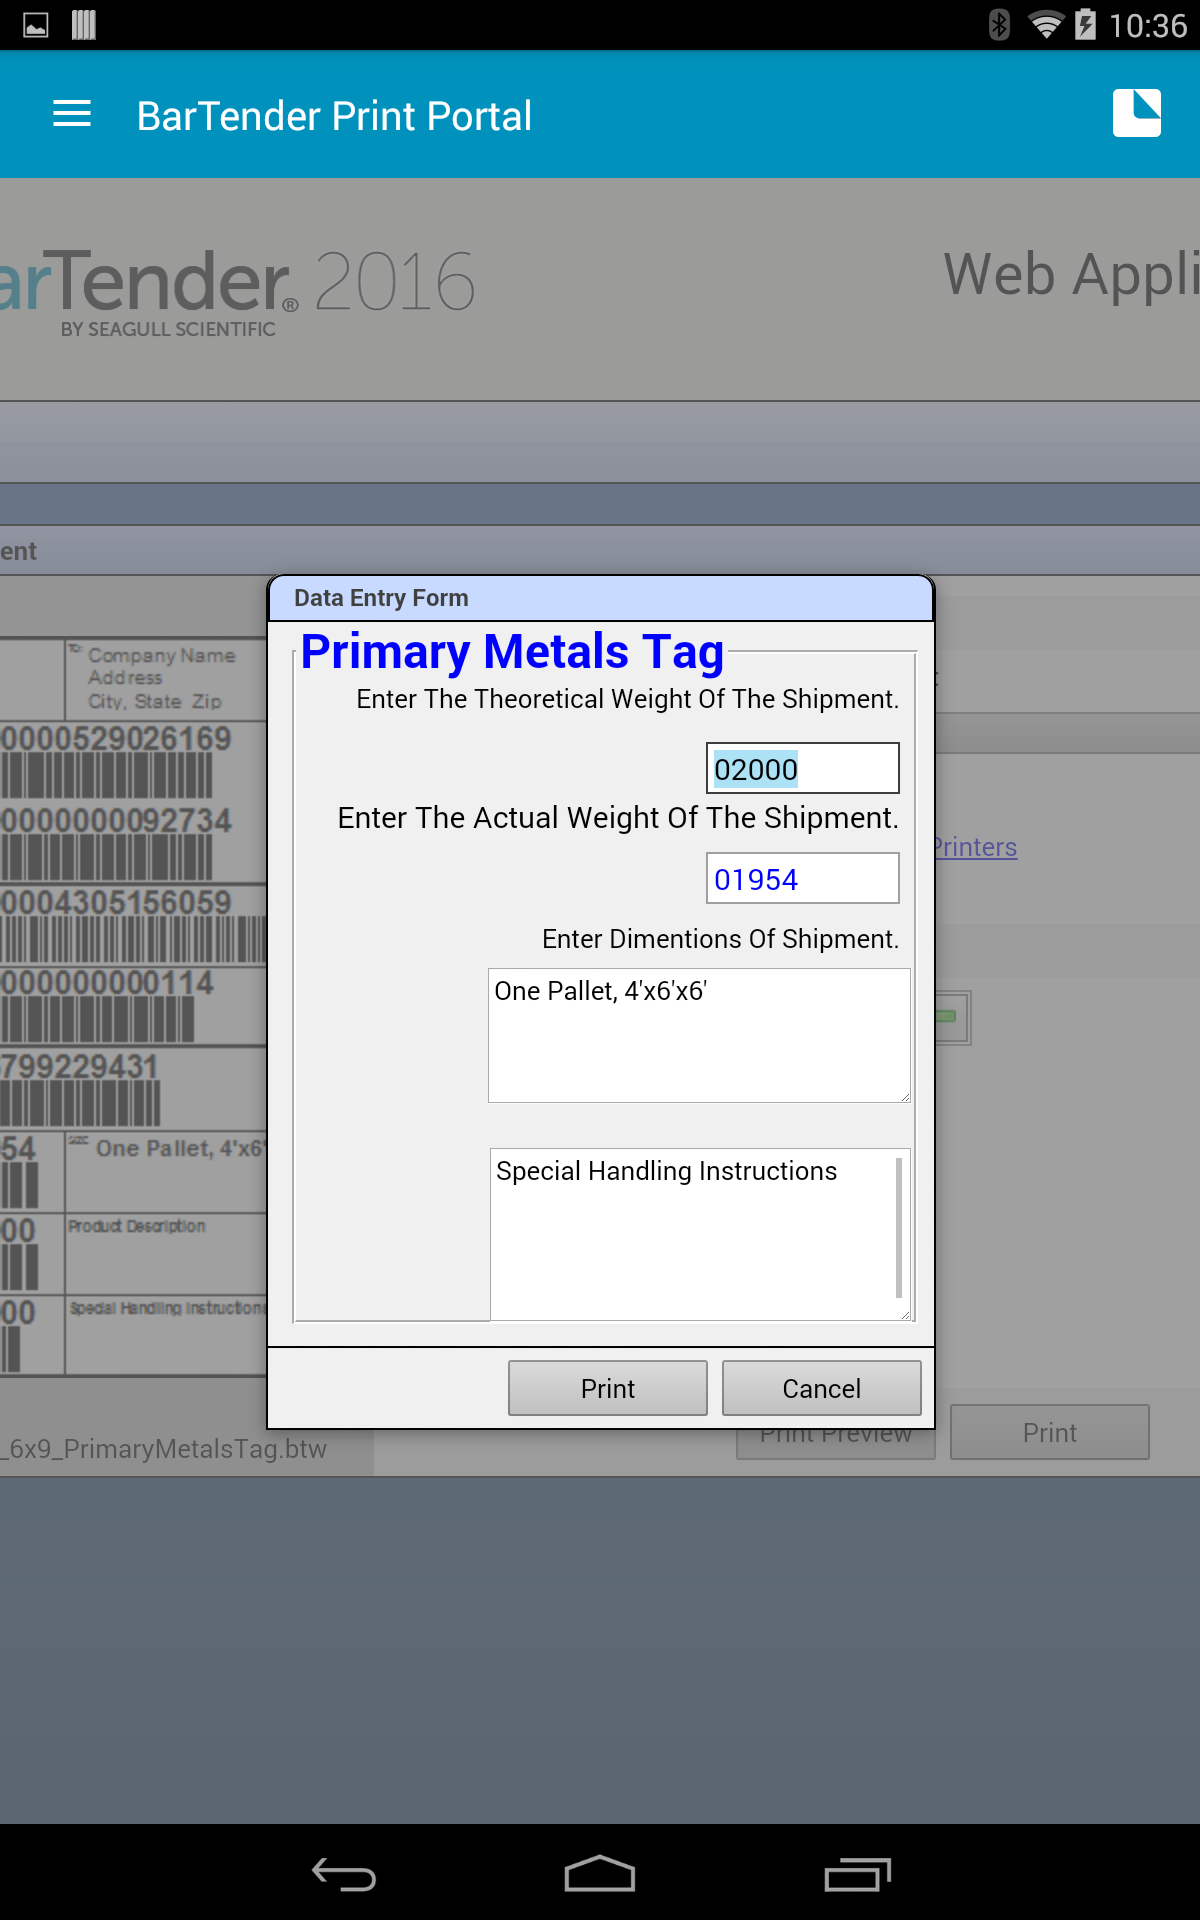The width and height of the screenshot is (1200, 1920).
Task: Click the green indicator behind the dialog
Action: [946, 1016]
